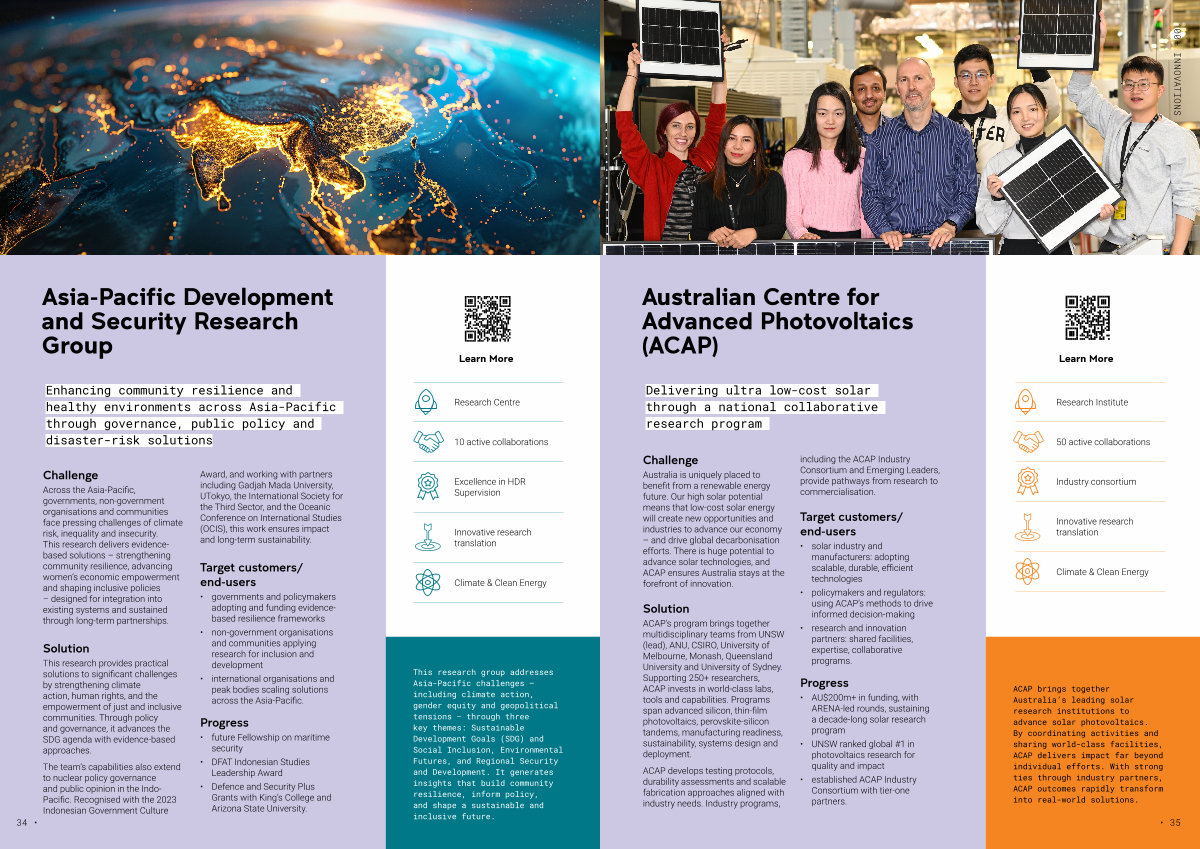1200x849 pixels.
Task: Click the orange ACAP summary box
Action: pyautogui.click(x=1092, y=743)
